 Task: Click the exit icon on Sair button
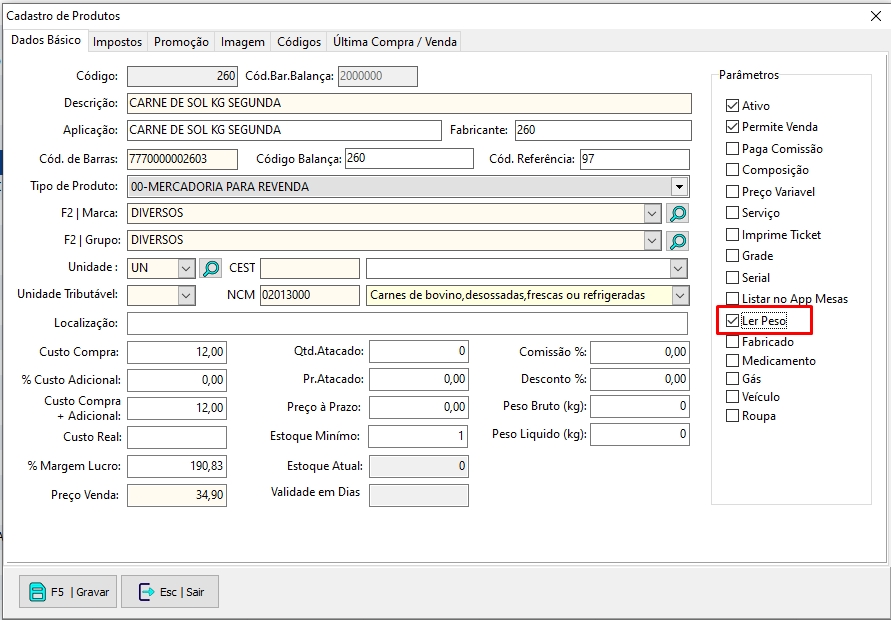146,592
